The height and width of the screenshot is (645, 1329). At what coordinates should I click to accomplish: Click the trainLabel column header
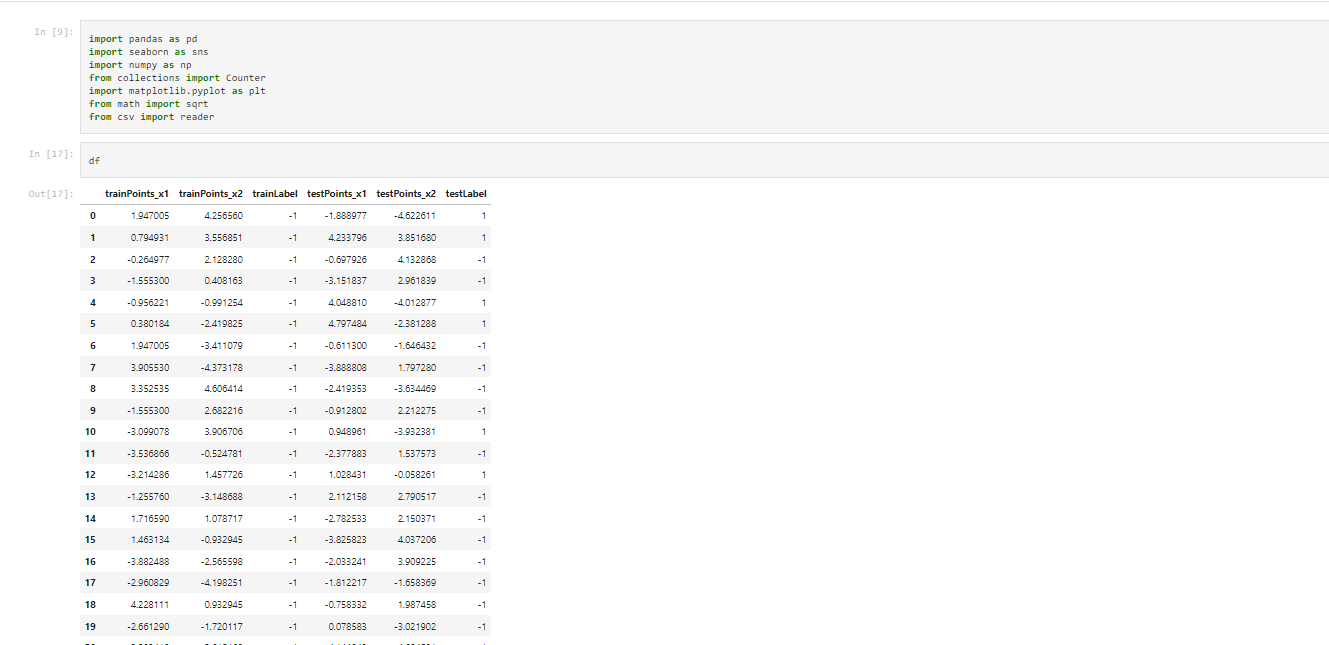pos(275,193)
